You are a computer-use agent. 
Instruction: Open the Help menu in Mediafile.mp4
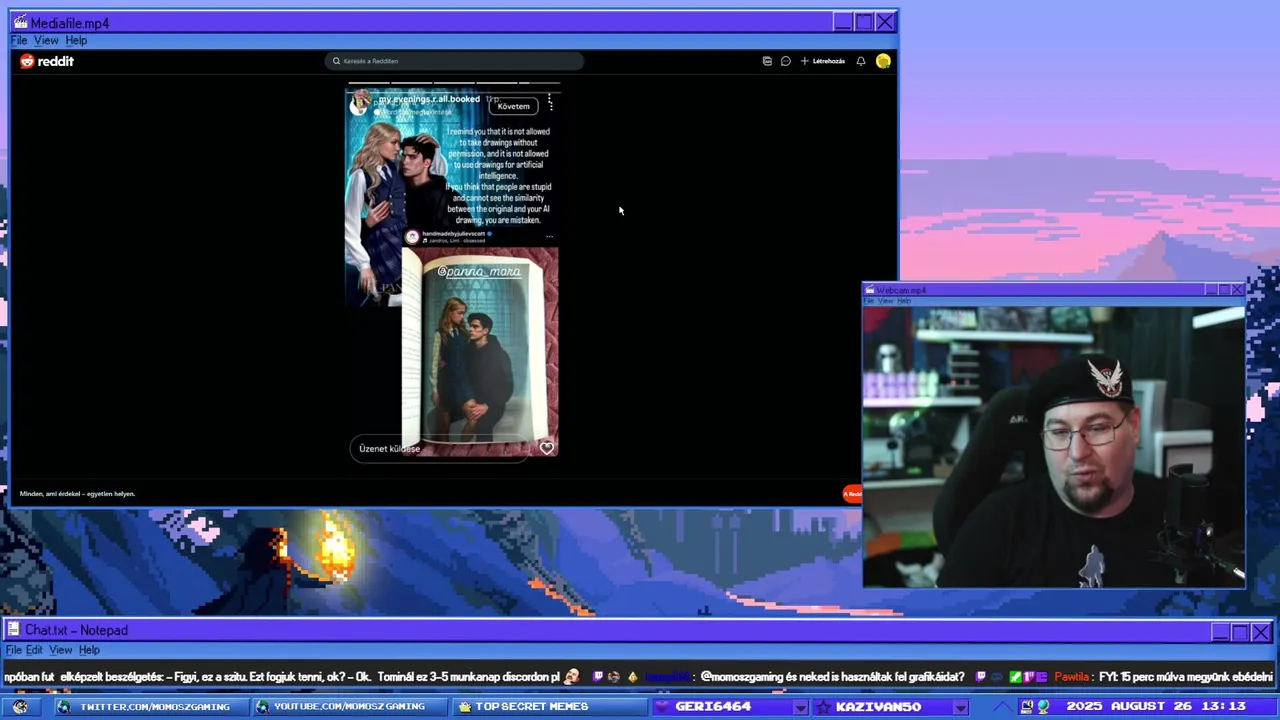[x=76, y=40]
